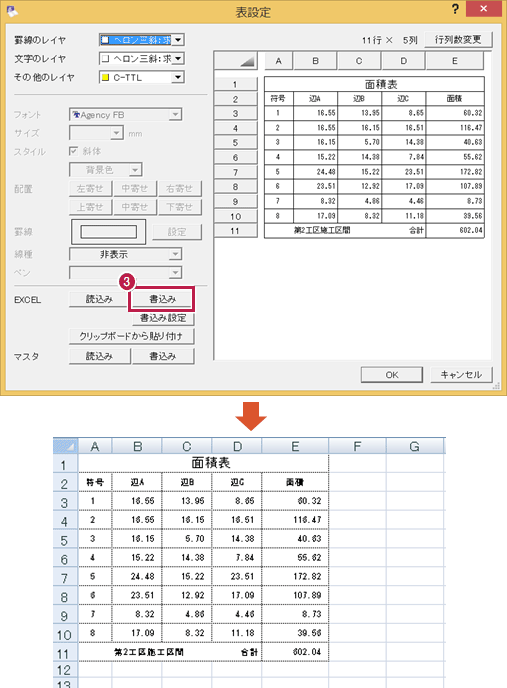Toggle the 斜体 style checkbox
The image size is (507, 688).
click(x=73, y=151)
